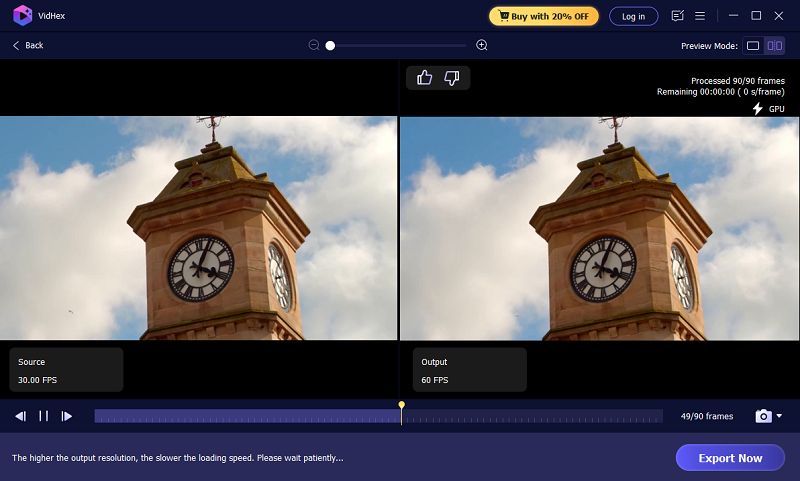800x481 pixels.
Task: Pause the video playback
Action: pos(44,416)
